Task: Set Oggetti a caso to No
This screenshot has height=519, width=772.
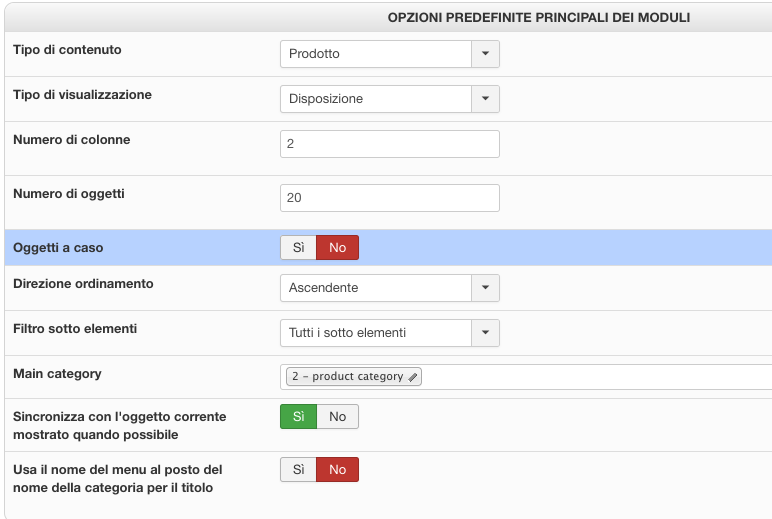Action: (x=337, y=247)
